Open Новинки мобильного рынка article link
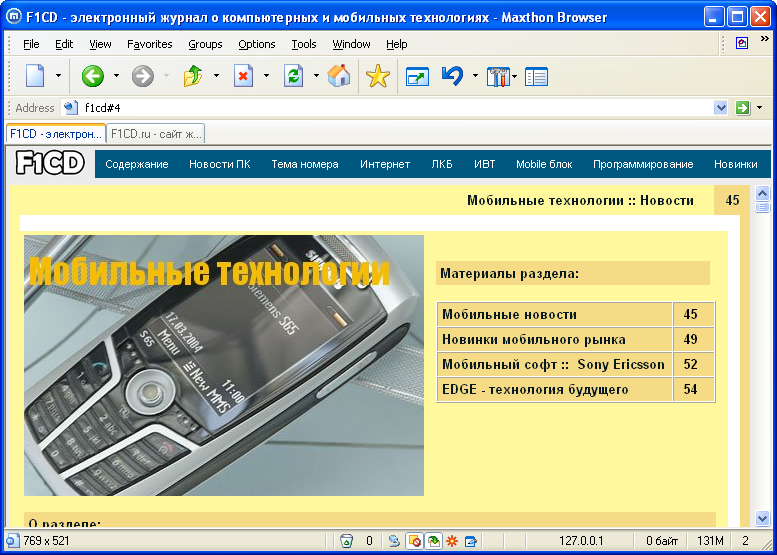The width and height of the screenshot is (777, 555). [534, 339]
